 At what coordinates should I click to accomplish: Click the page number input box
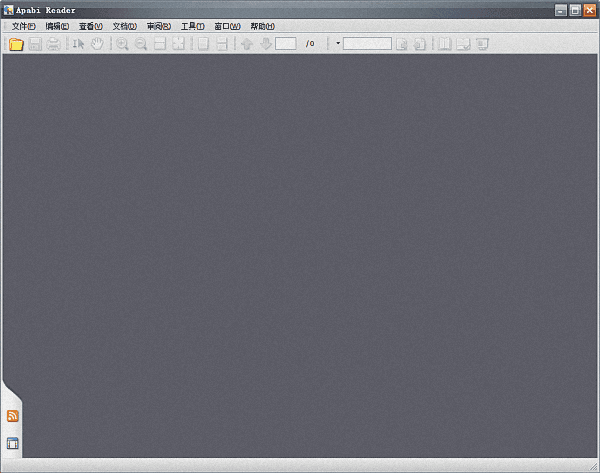286,44
